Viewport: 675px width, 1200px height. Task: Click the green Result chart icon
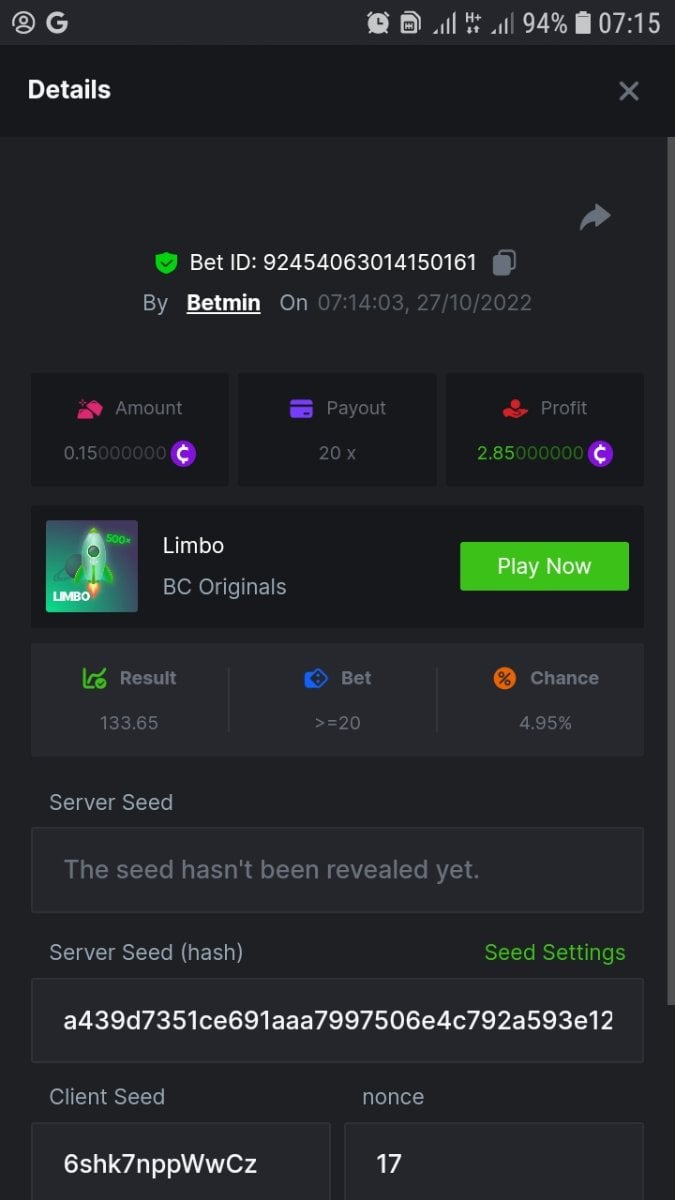point(94,678)
